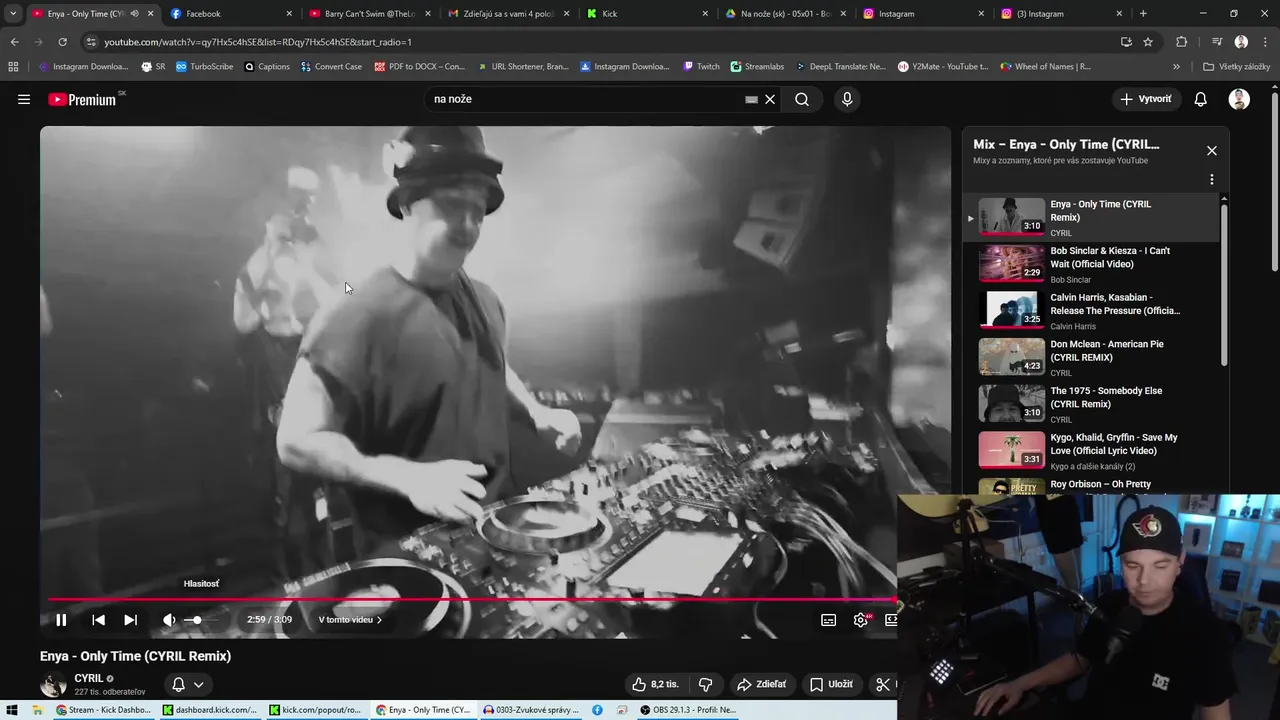The image size is (1280, 720).
Task: Run search with the magnifier button
Action: pyautogui.click(x=802, y=99)
